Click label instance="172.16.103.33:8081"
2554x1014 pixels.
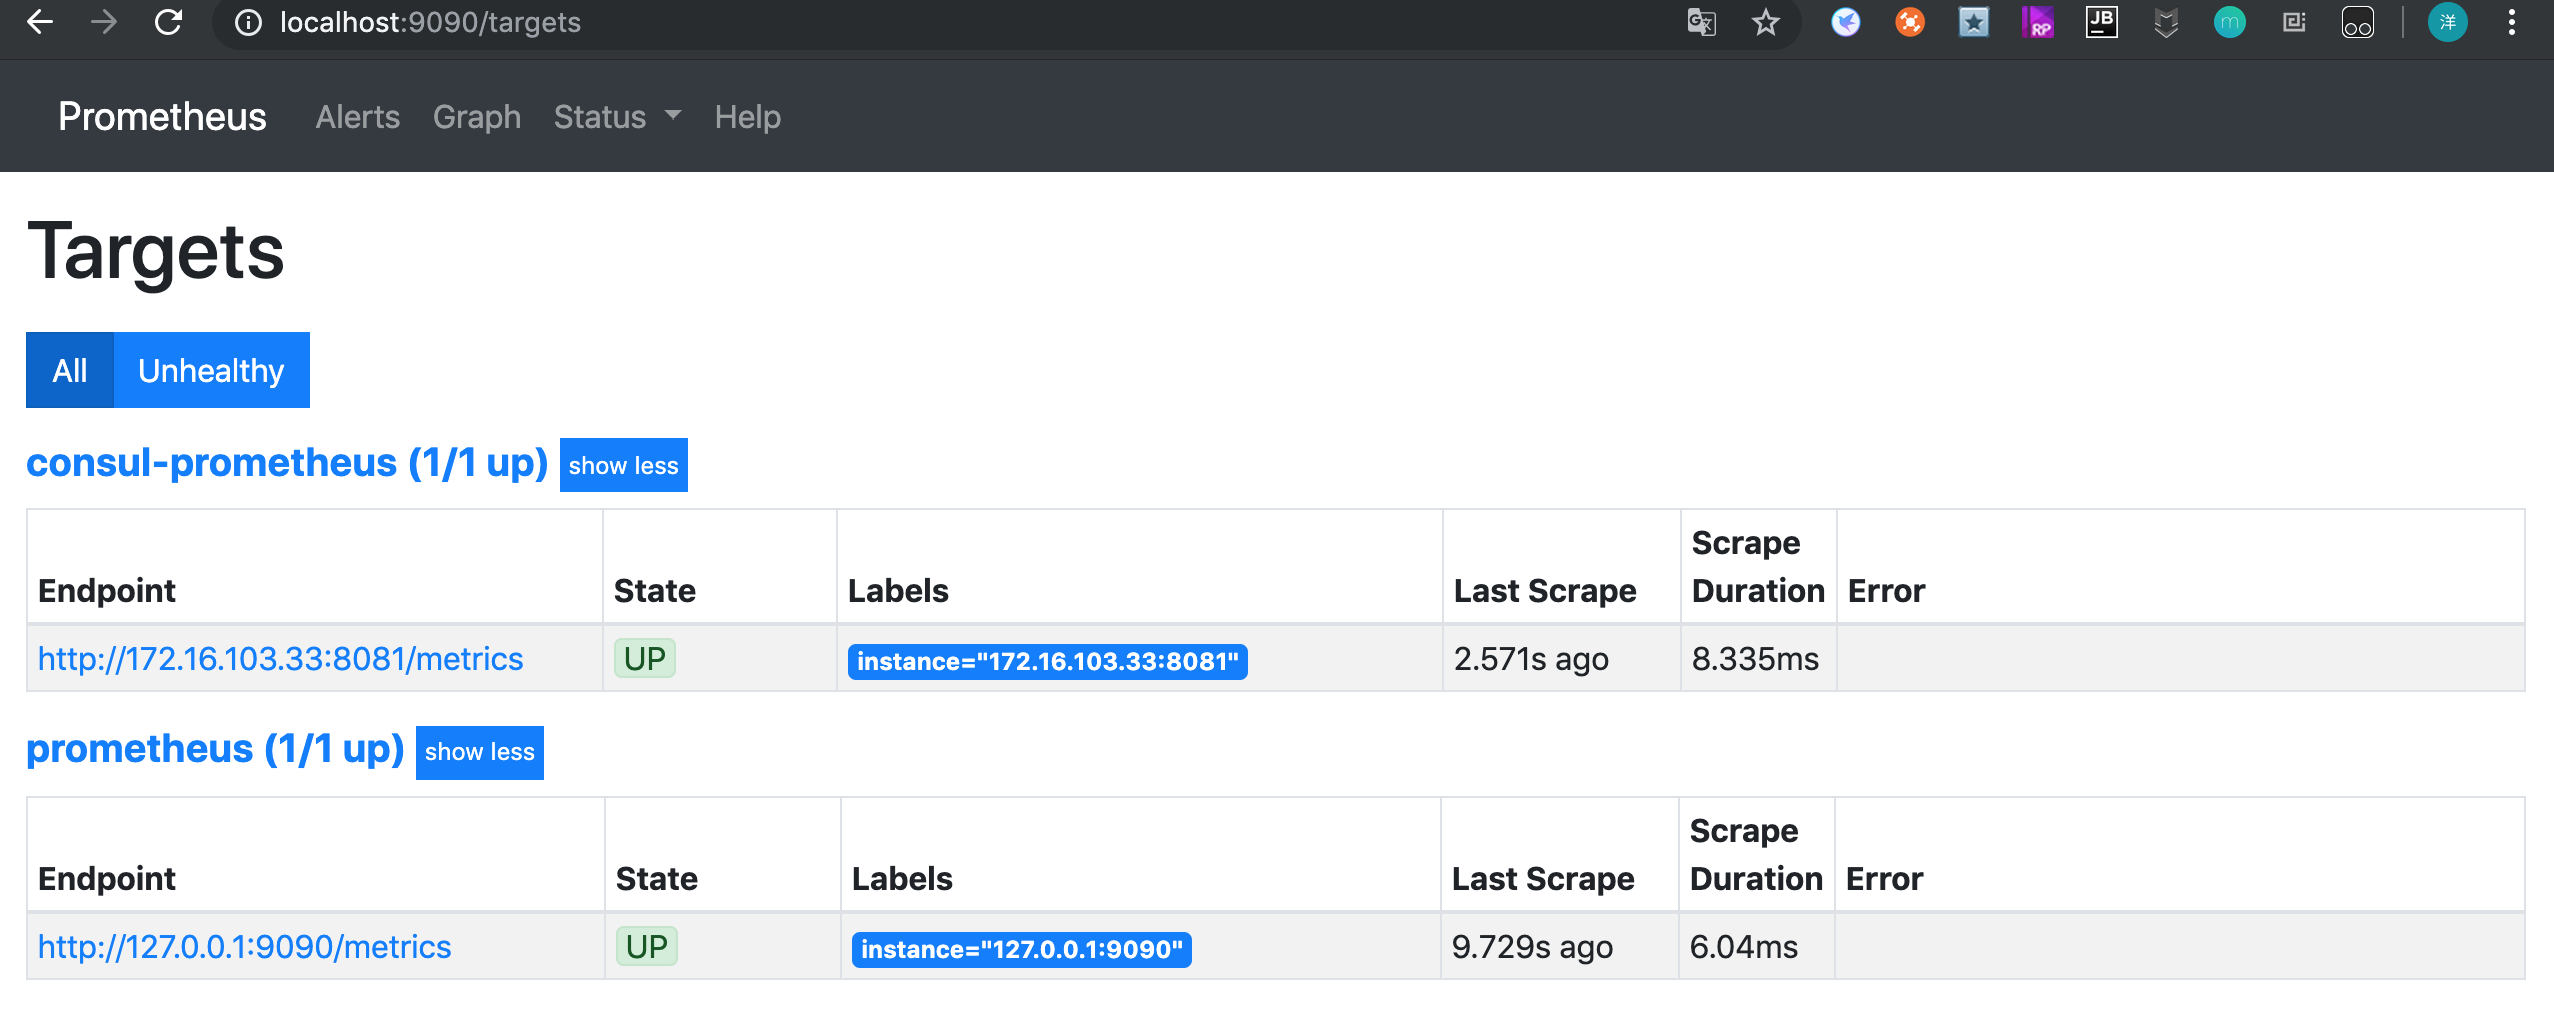coord(1048,661)
